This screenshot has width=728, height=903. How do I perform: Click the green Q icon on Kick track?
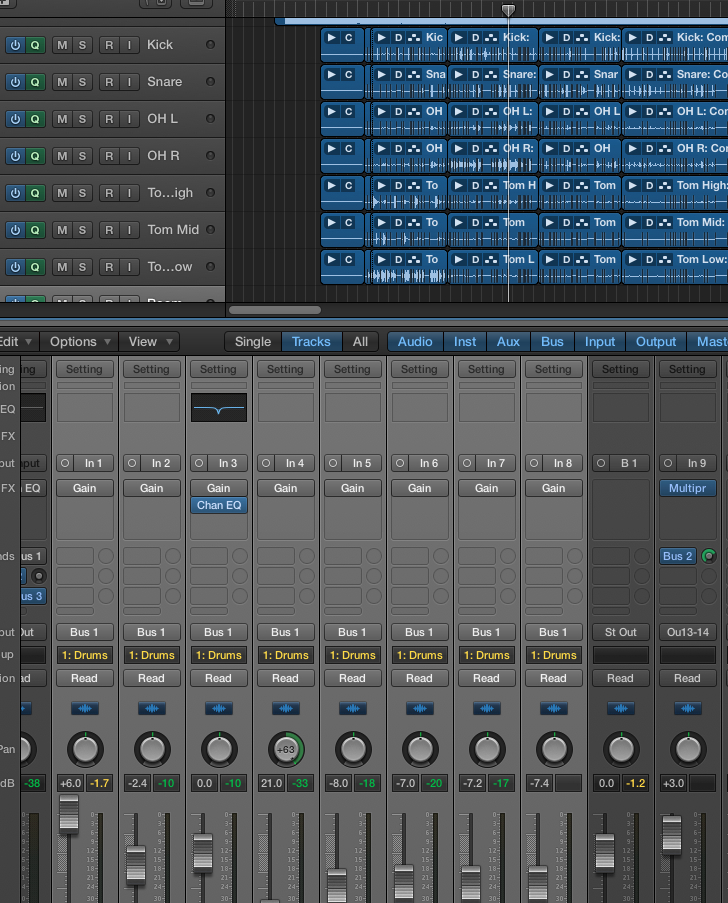[35, 45]
